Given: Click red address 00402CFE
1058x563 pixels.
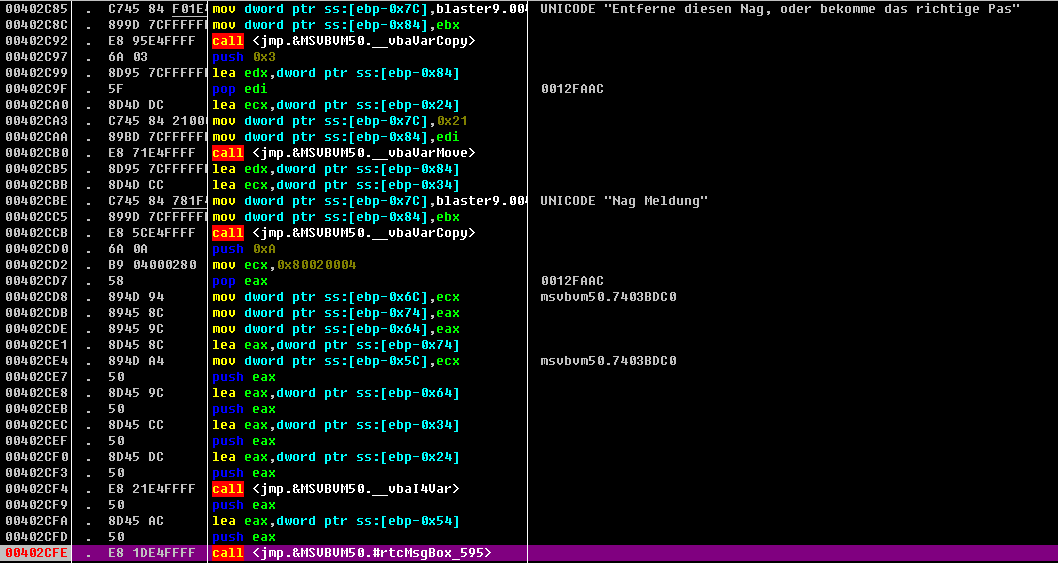Looking at the screenshot, I should 34,553.
